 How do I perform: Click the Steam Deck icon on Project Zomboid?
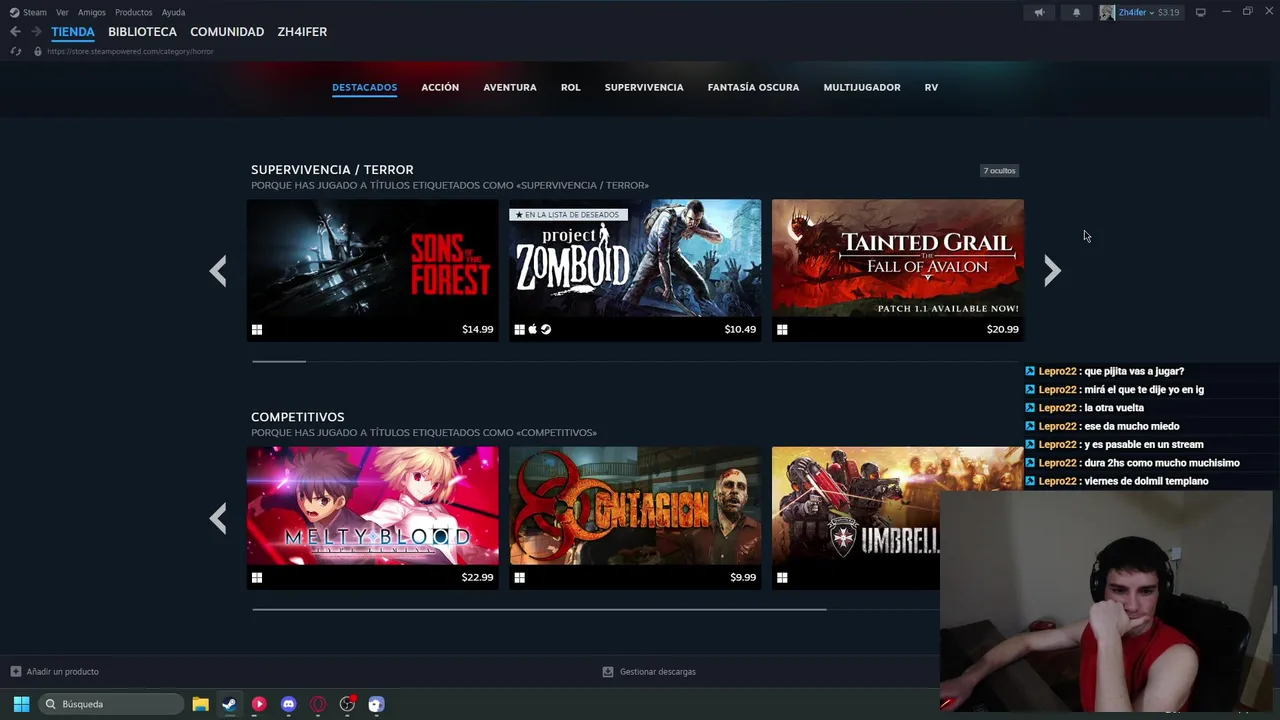(546, 329)
